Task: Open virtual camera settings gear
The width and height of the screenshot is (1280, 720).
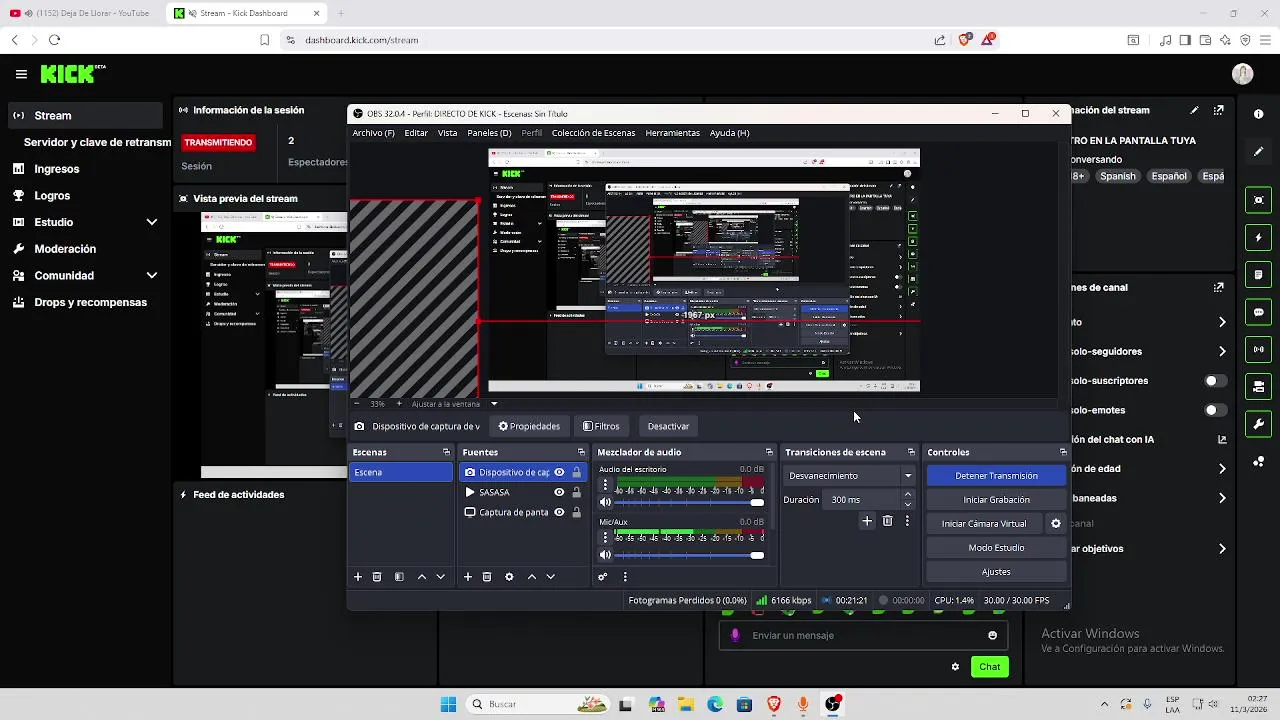Action: click(1055, 523)
